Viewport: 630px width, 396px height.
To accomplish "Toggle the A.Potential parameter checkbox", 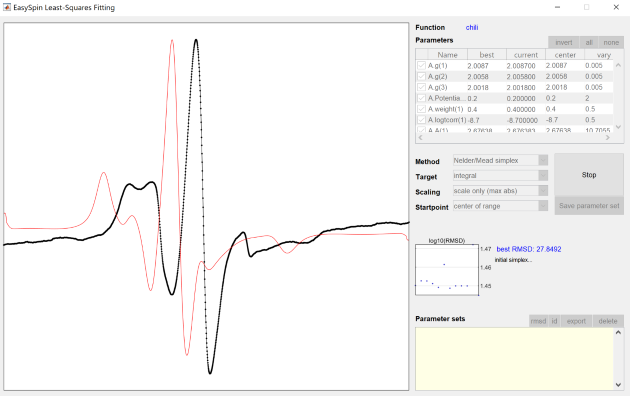I will 421,98.
